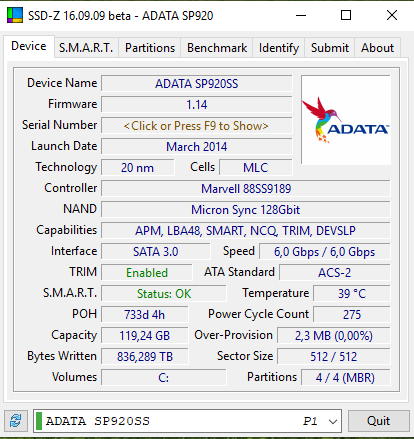Image resolution: width=414 pixels, height=439 pixels.
Task: Click S.M.A.R.T. value 'Status: OK'
Action: tap(164, 294)
